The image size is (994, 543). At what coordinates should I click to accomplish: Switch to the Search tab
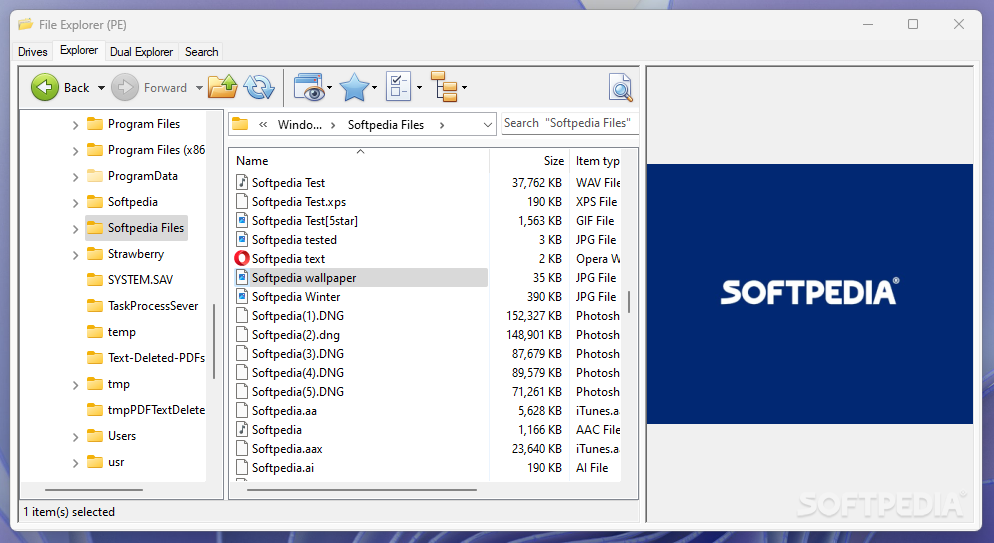tap(202, 52)
